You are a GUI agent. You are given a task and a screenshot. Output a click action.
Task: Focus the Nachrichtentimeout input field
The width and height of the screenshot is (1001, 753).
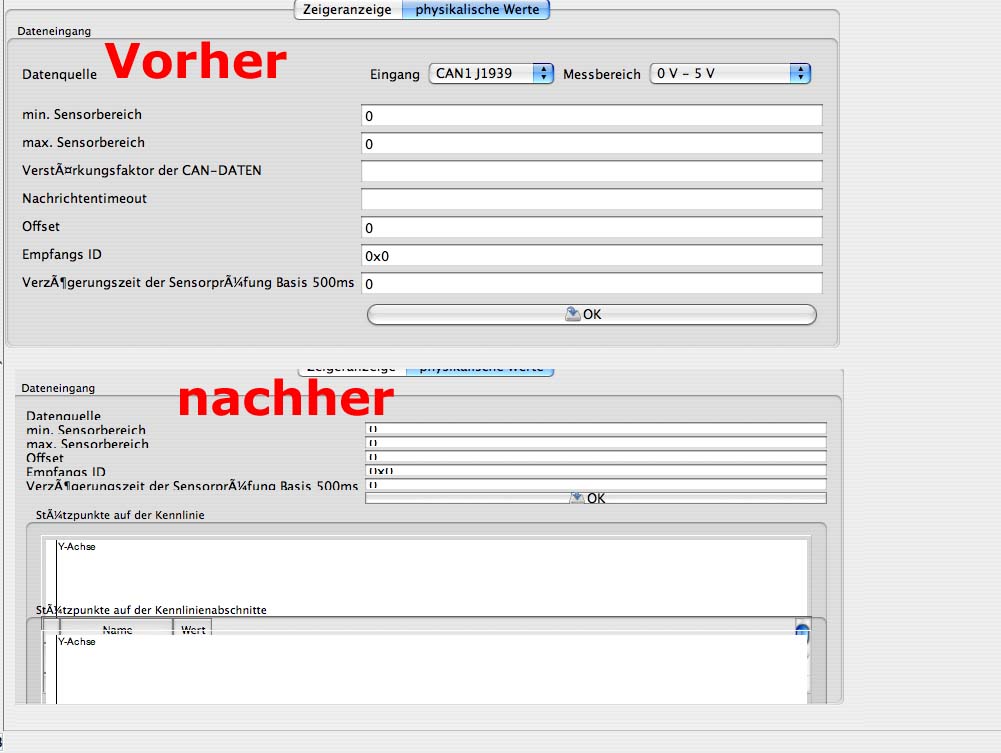tap(592, 199)
